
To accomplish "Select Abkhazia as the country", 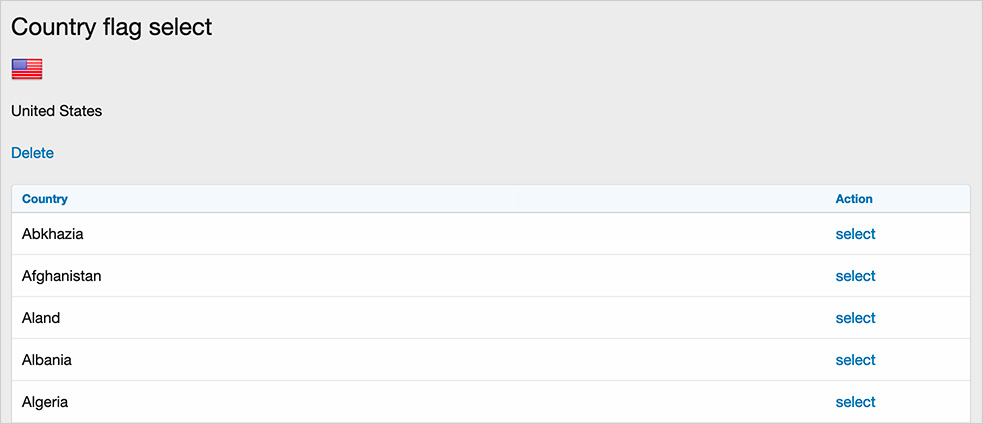I will (x=855, y=234).
